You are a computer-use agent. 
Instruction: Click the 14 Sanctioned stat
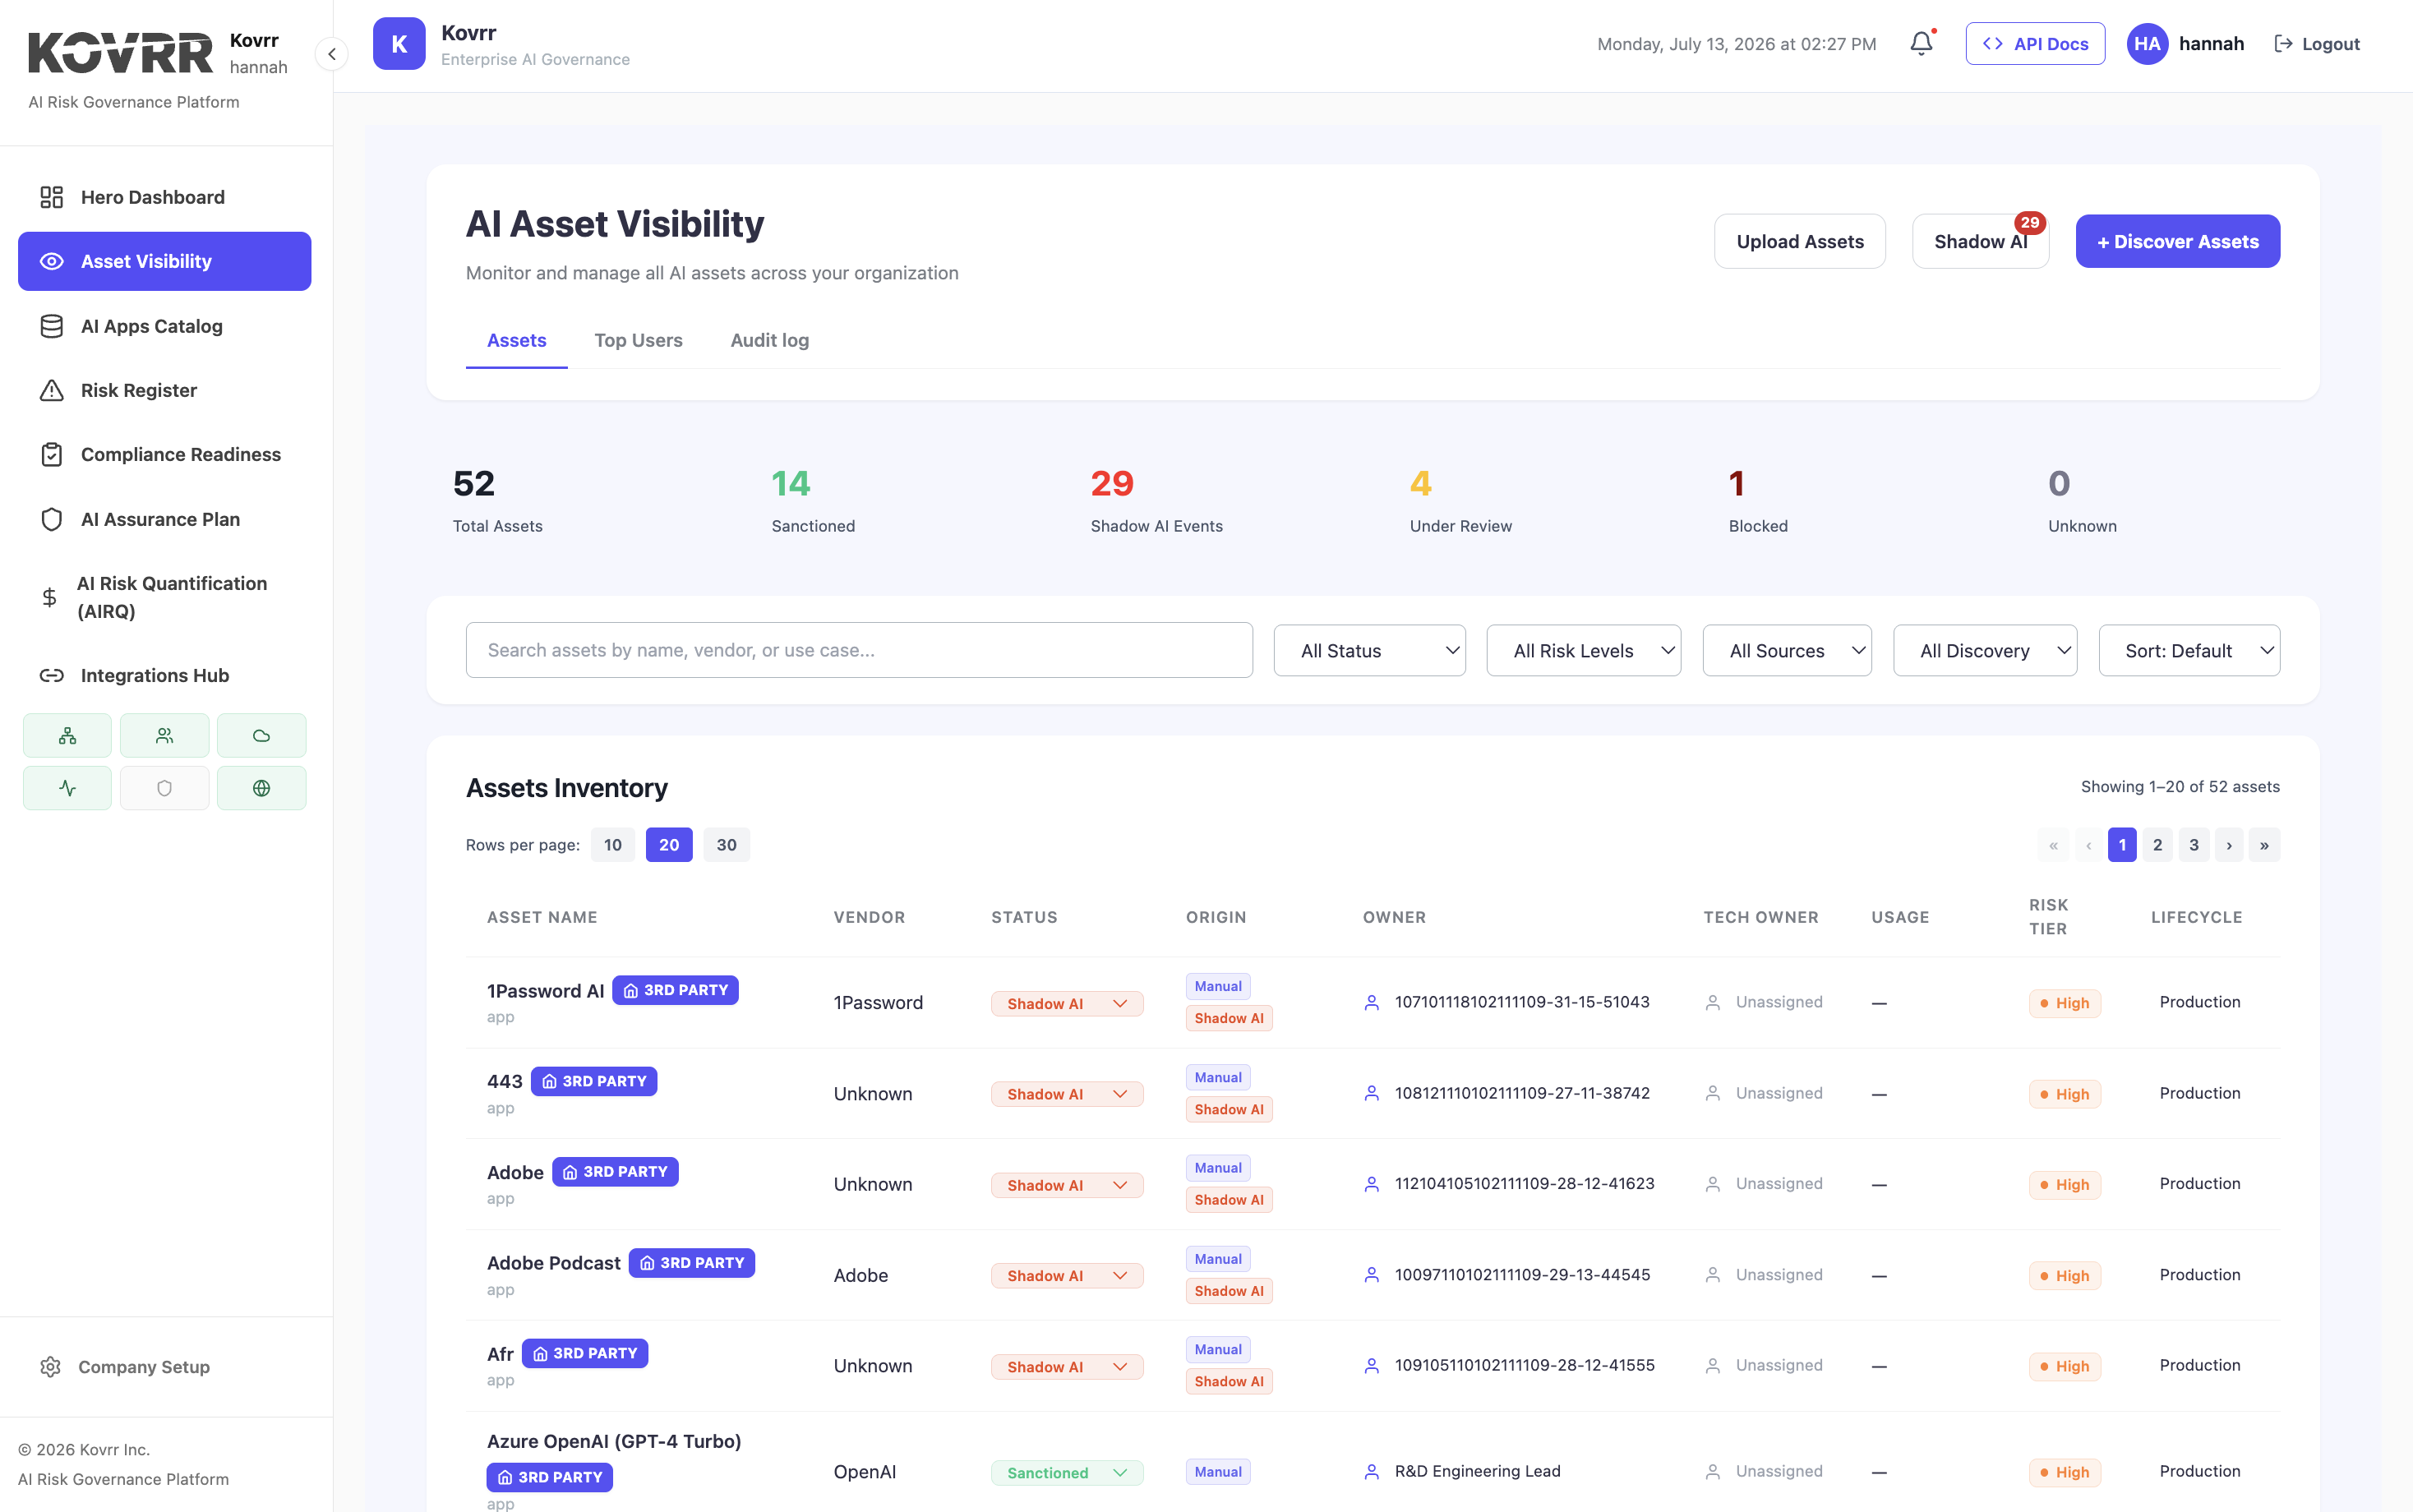[x=813, y=501]
